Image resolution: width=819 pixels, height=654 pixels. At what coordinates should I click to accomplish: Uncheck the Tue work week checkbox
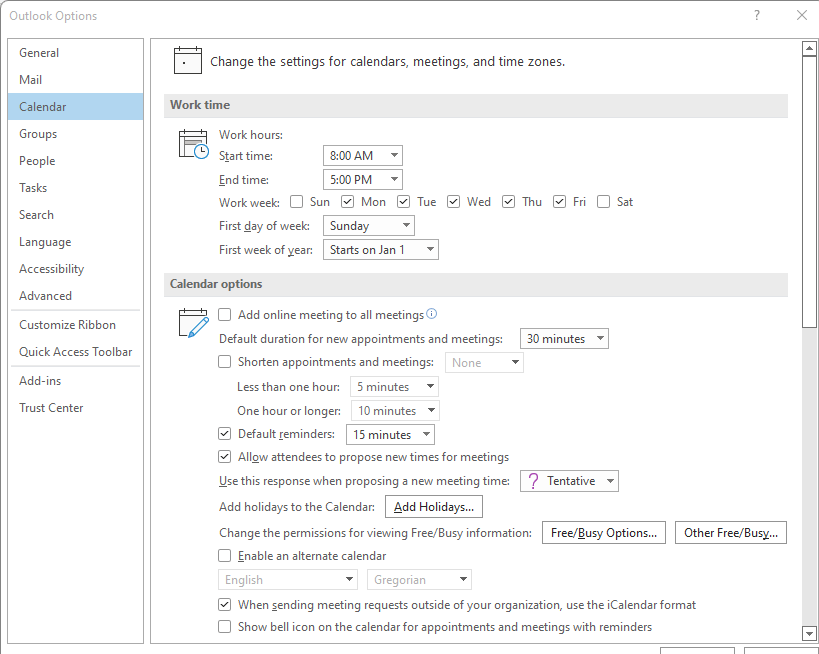tap(403, 202)
